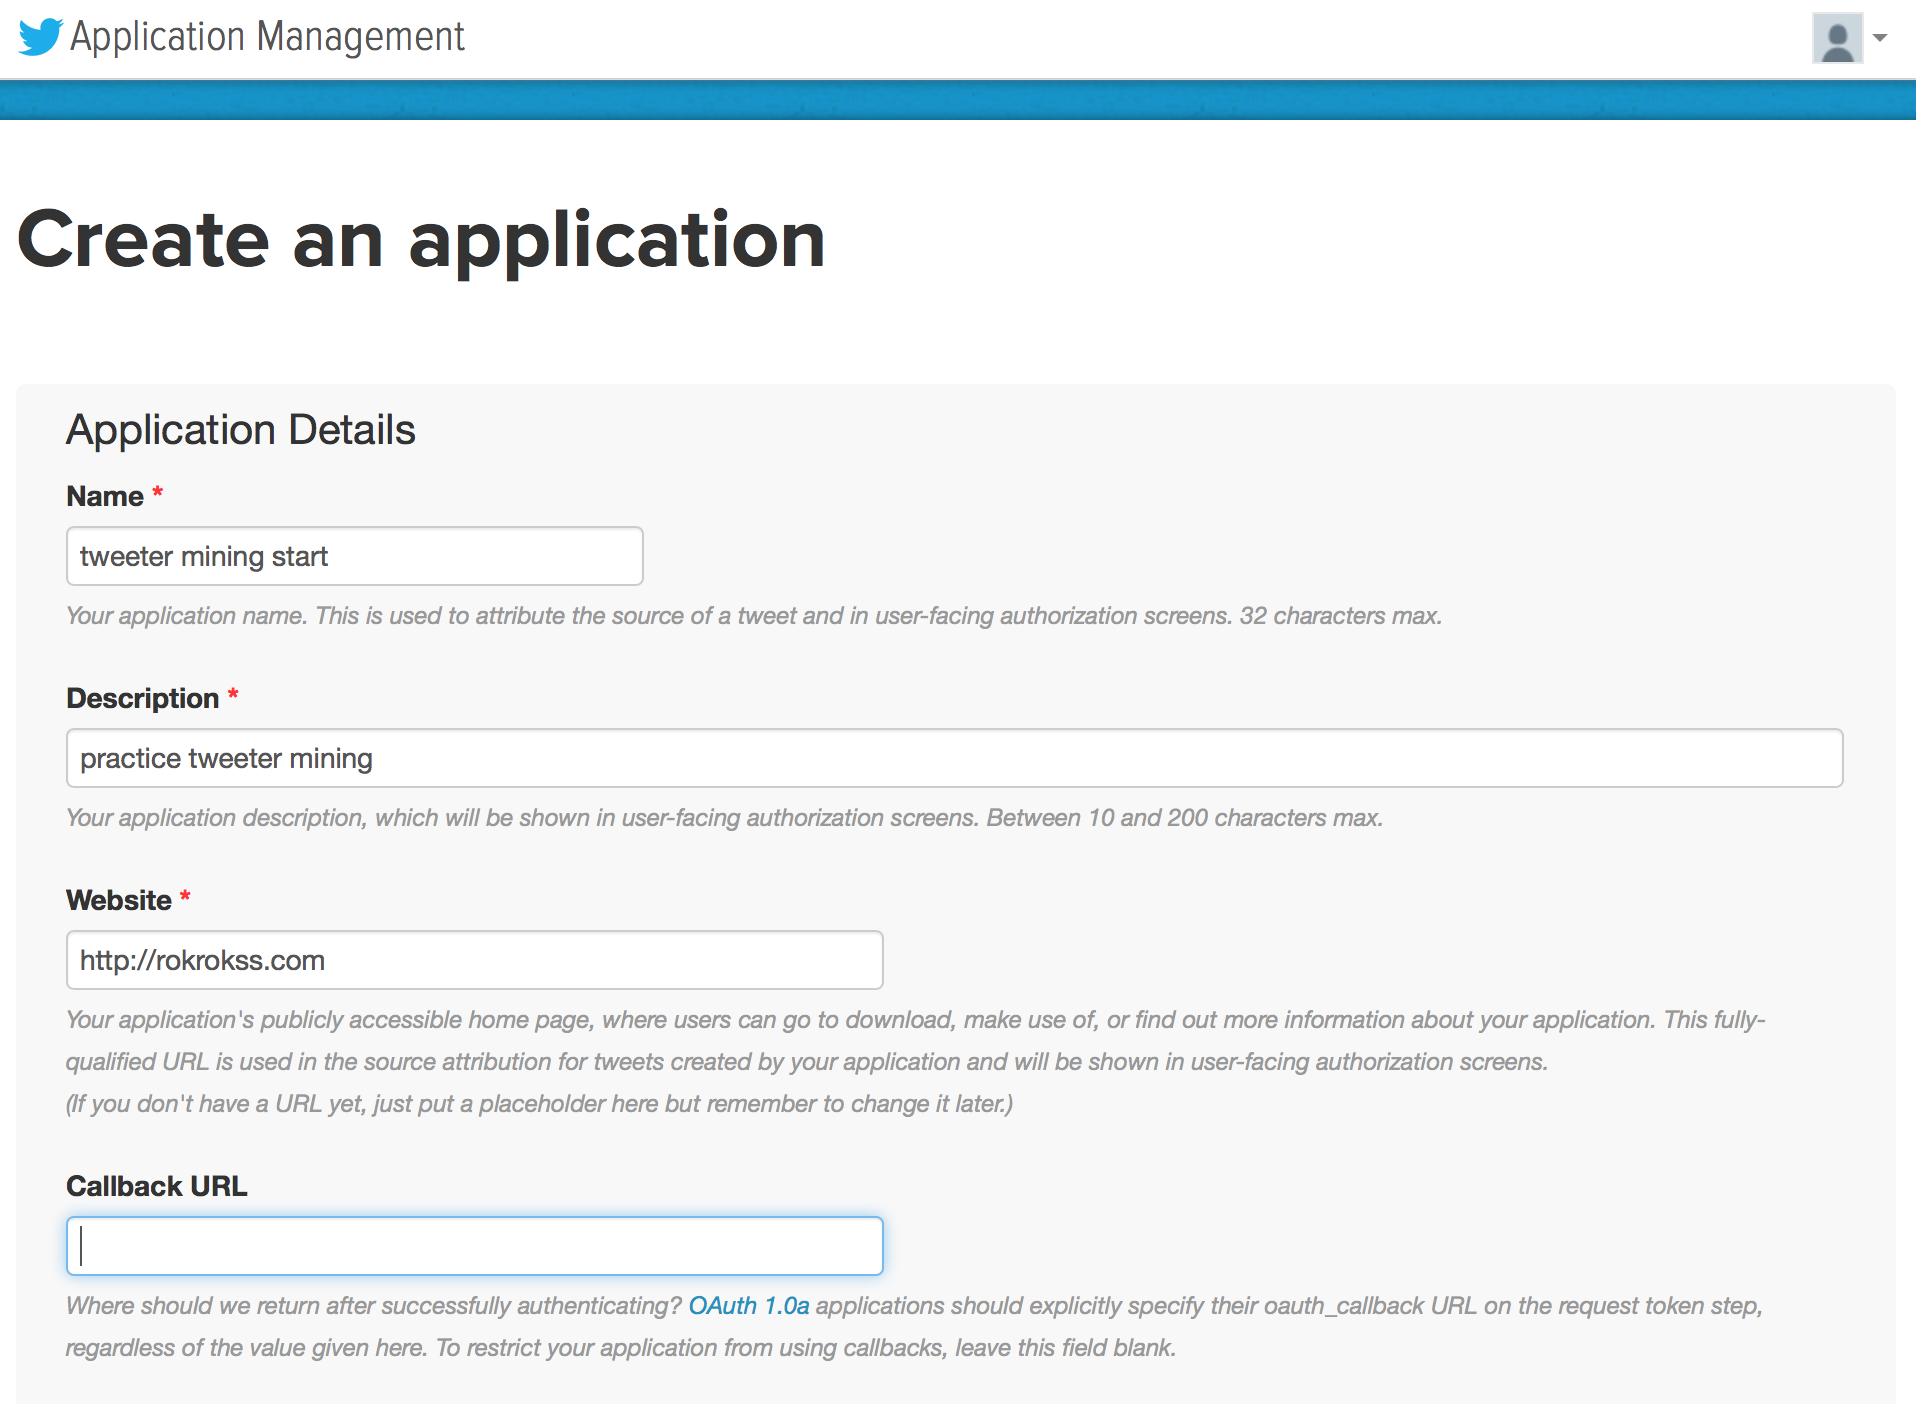Open the user avatar account menu
The height and width of the screenshot is (1404, 1916).
(1837, 38)
